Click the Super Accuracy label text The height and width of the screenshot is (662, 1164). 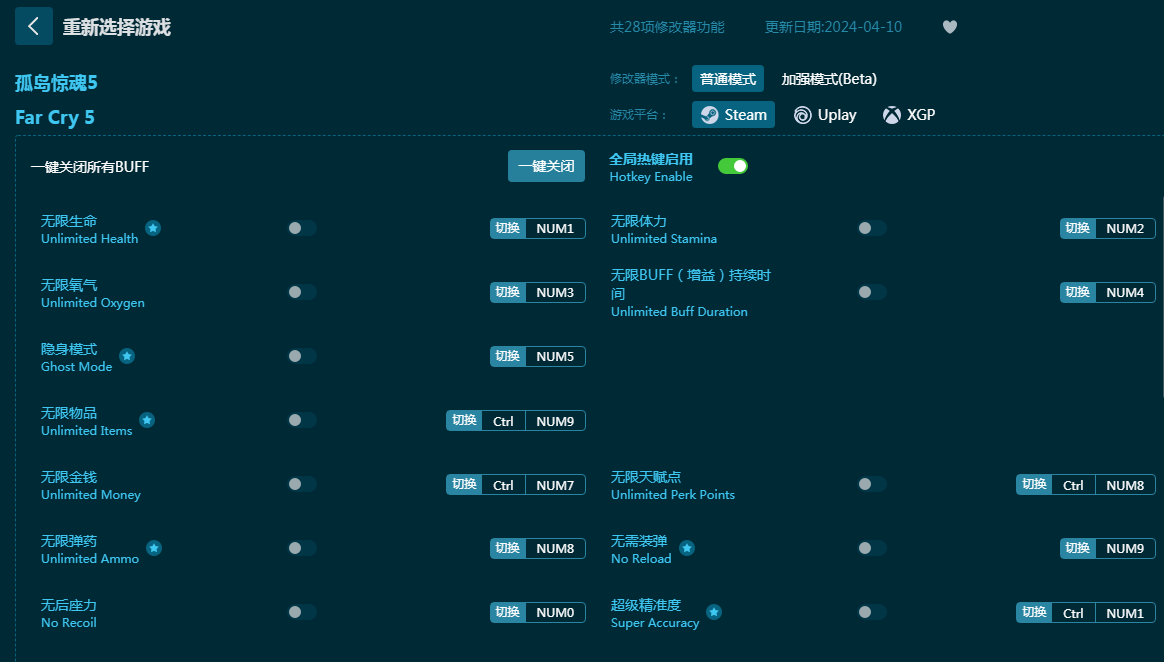(655, 623)
